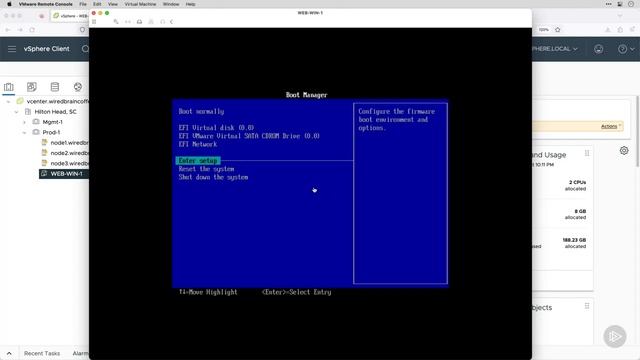Image resolution: width=640 pixels, height=360 pixels.
Task: Expand the Mgmt-1 cluster node
Action: [x=24, y=122]
